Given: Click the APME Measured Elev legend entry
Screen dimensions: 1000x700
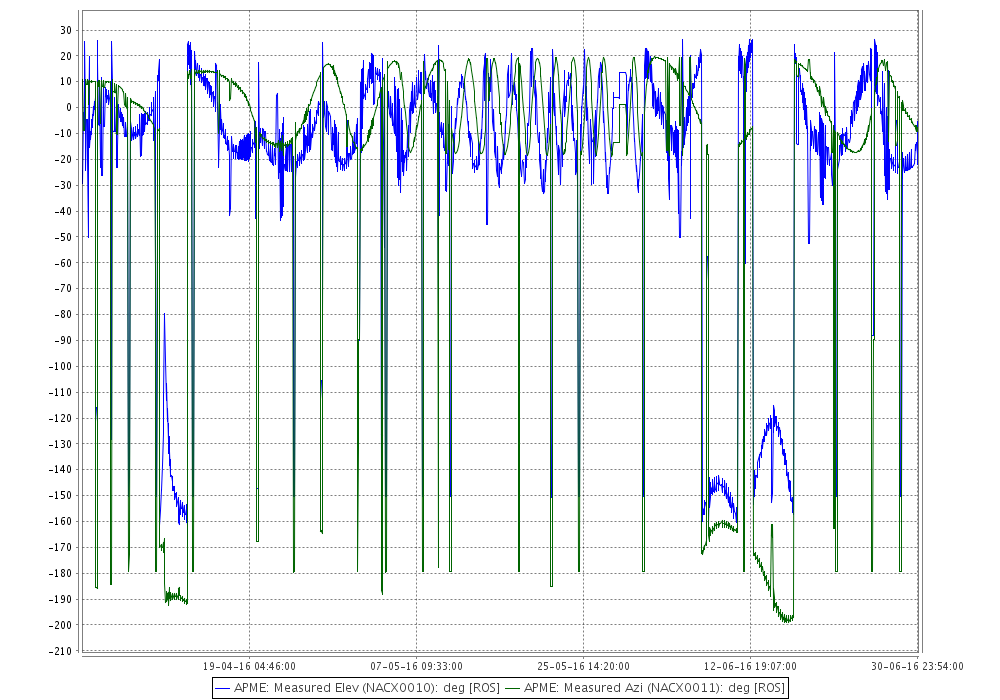Looking at the screenshot, I should [x=358, y=688].
